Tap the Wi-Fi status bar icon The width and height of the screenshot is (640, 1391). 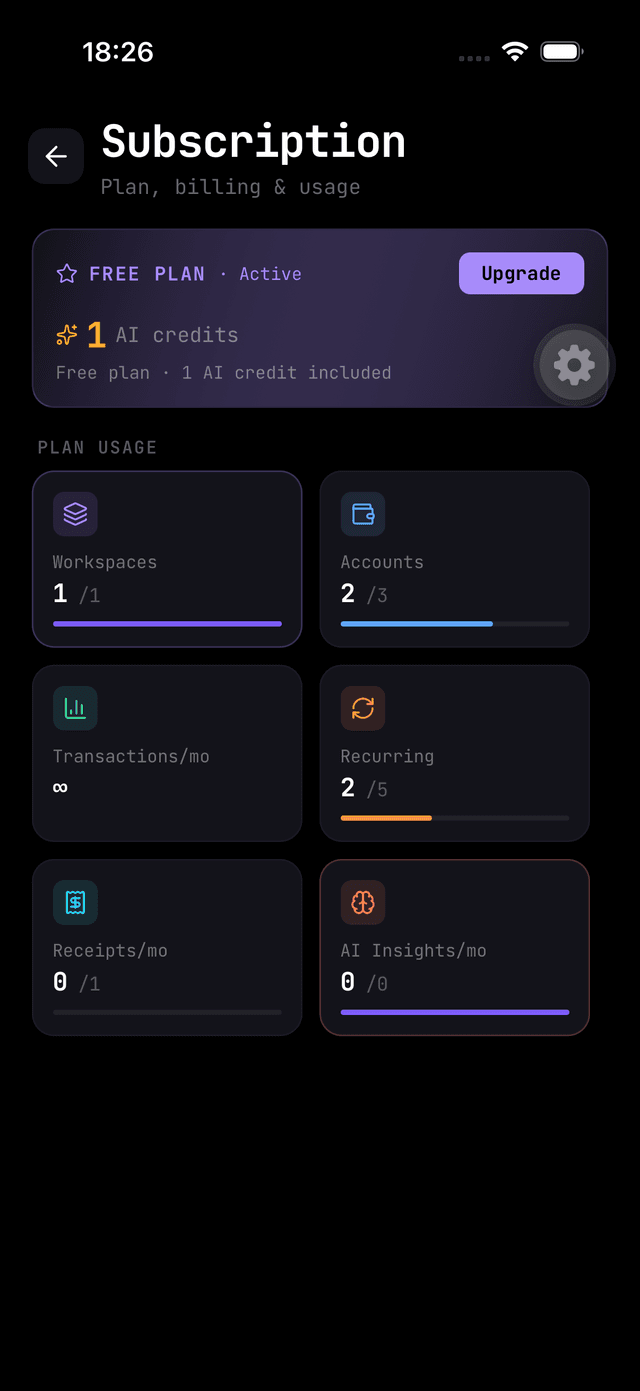point(515,52)
